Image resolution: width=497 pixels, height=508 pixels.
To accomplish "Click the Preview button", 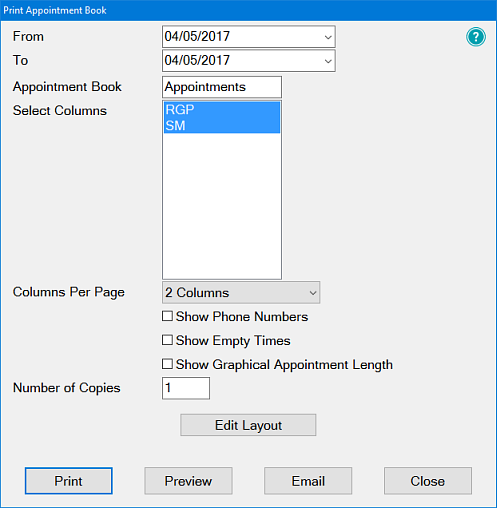I will point(188,481).
